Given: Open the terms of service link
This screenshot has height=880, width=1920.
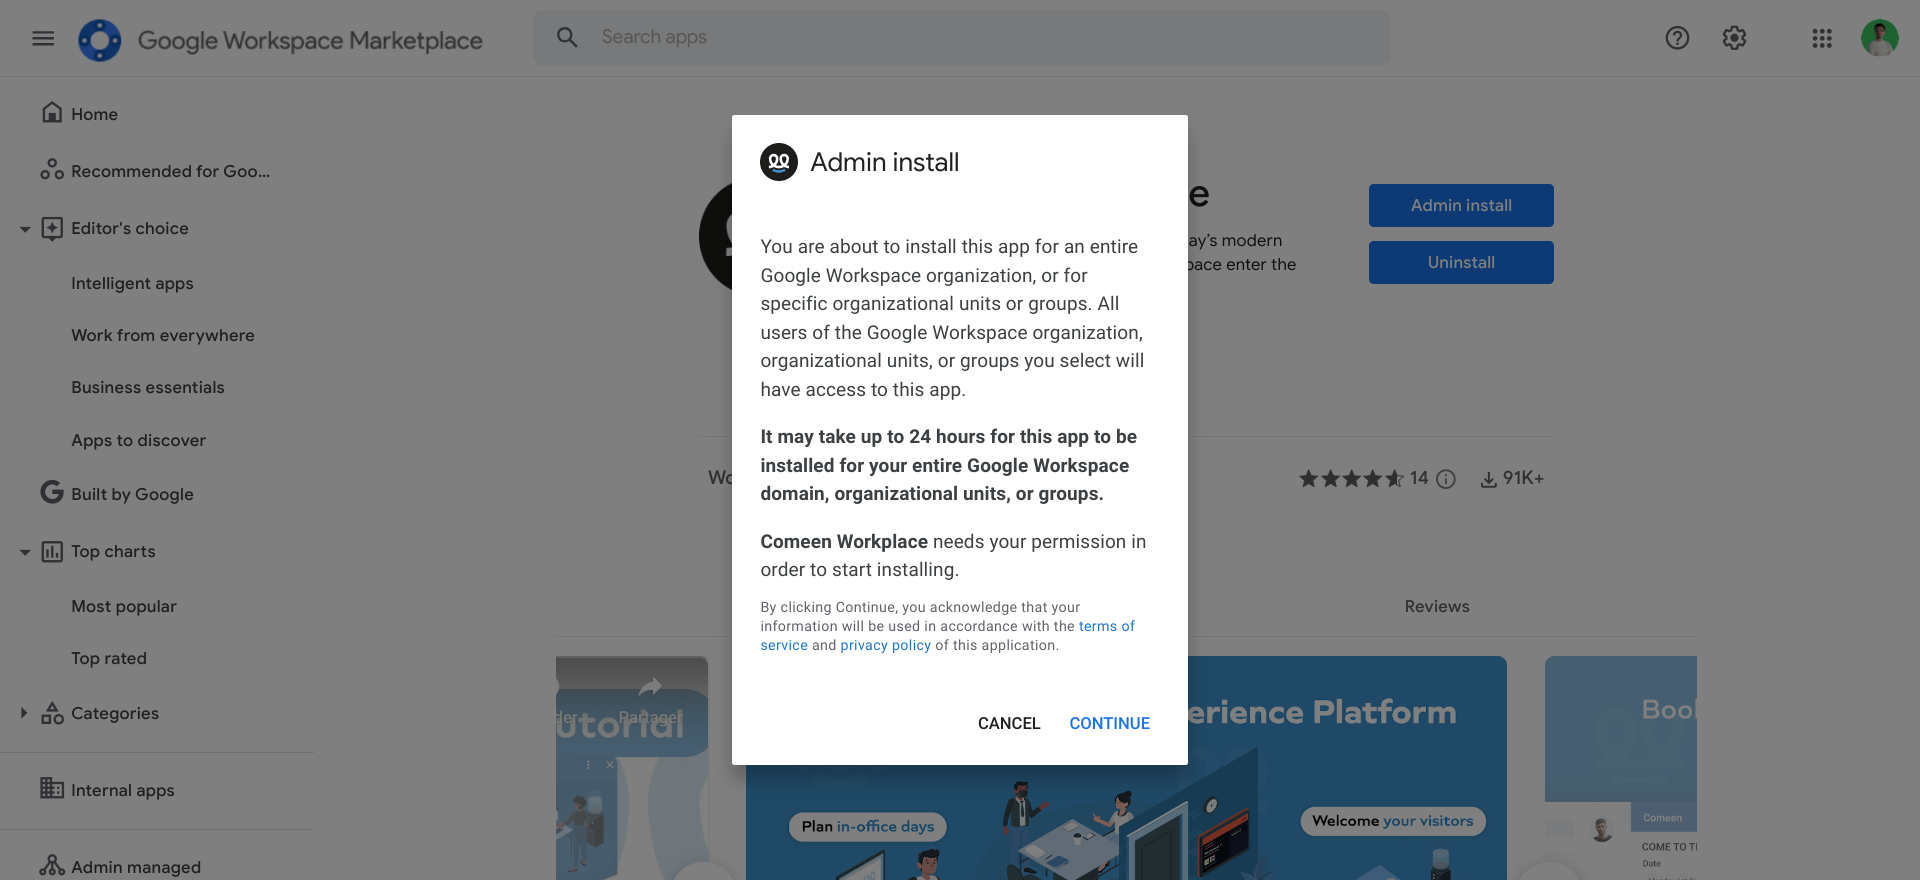Looking at the screenshot, I should coord(947,636).
